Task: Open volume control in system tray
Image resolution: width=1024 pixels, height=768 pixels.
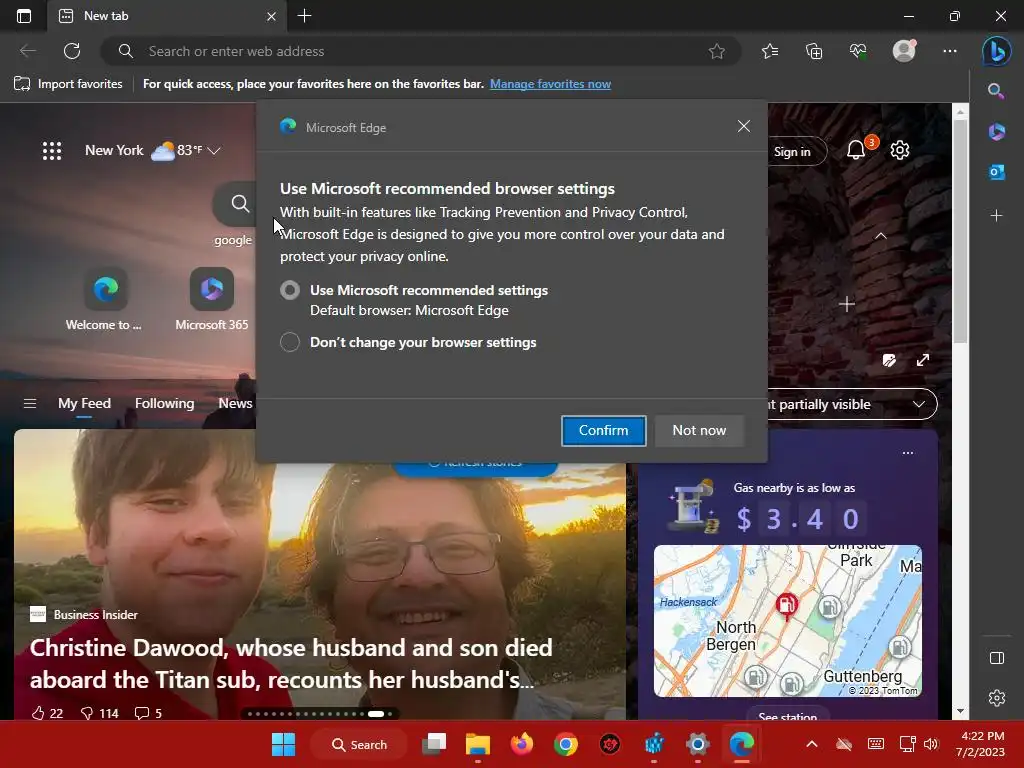Action: (931, 744)
